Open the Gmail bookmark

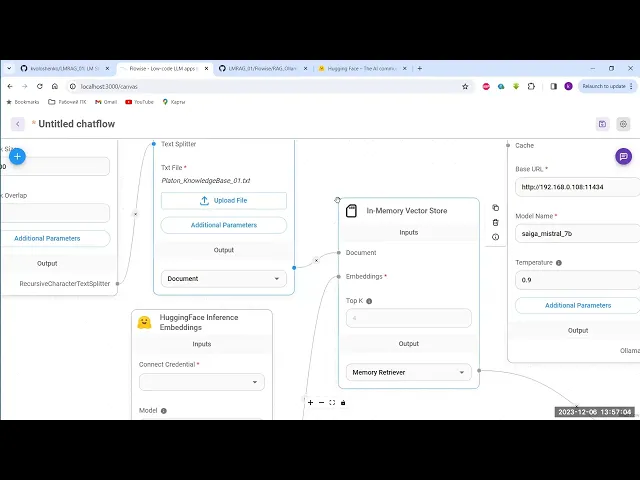point(106,102)
